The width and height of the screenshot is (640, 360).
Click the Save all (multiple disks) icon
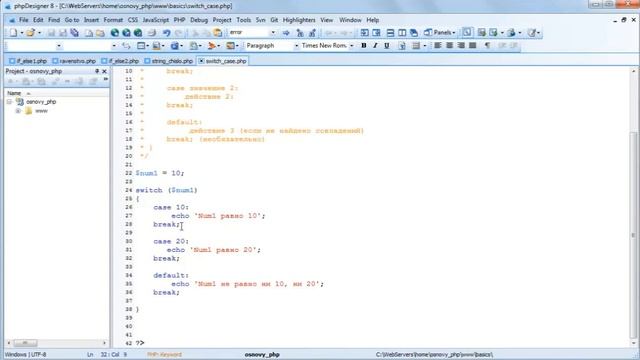pos(74,33)
